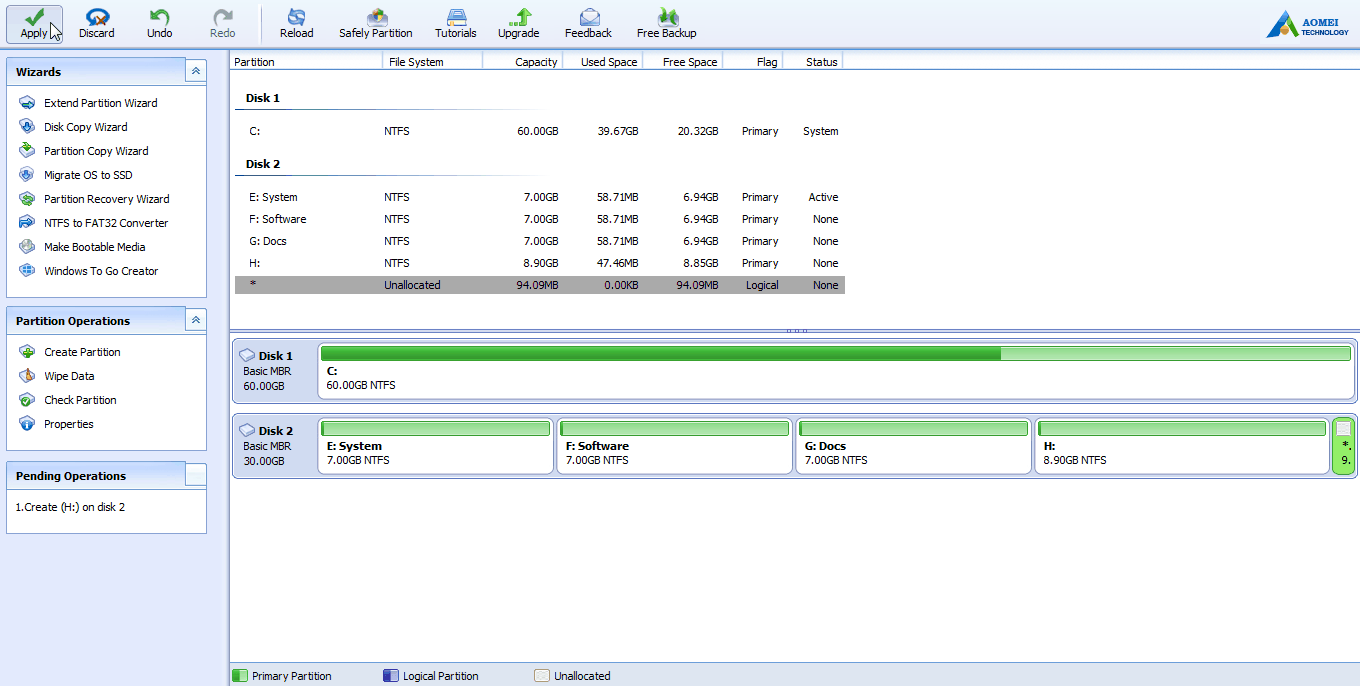Select the Disk 2 drive icon in disk map

click(247, 430)
